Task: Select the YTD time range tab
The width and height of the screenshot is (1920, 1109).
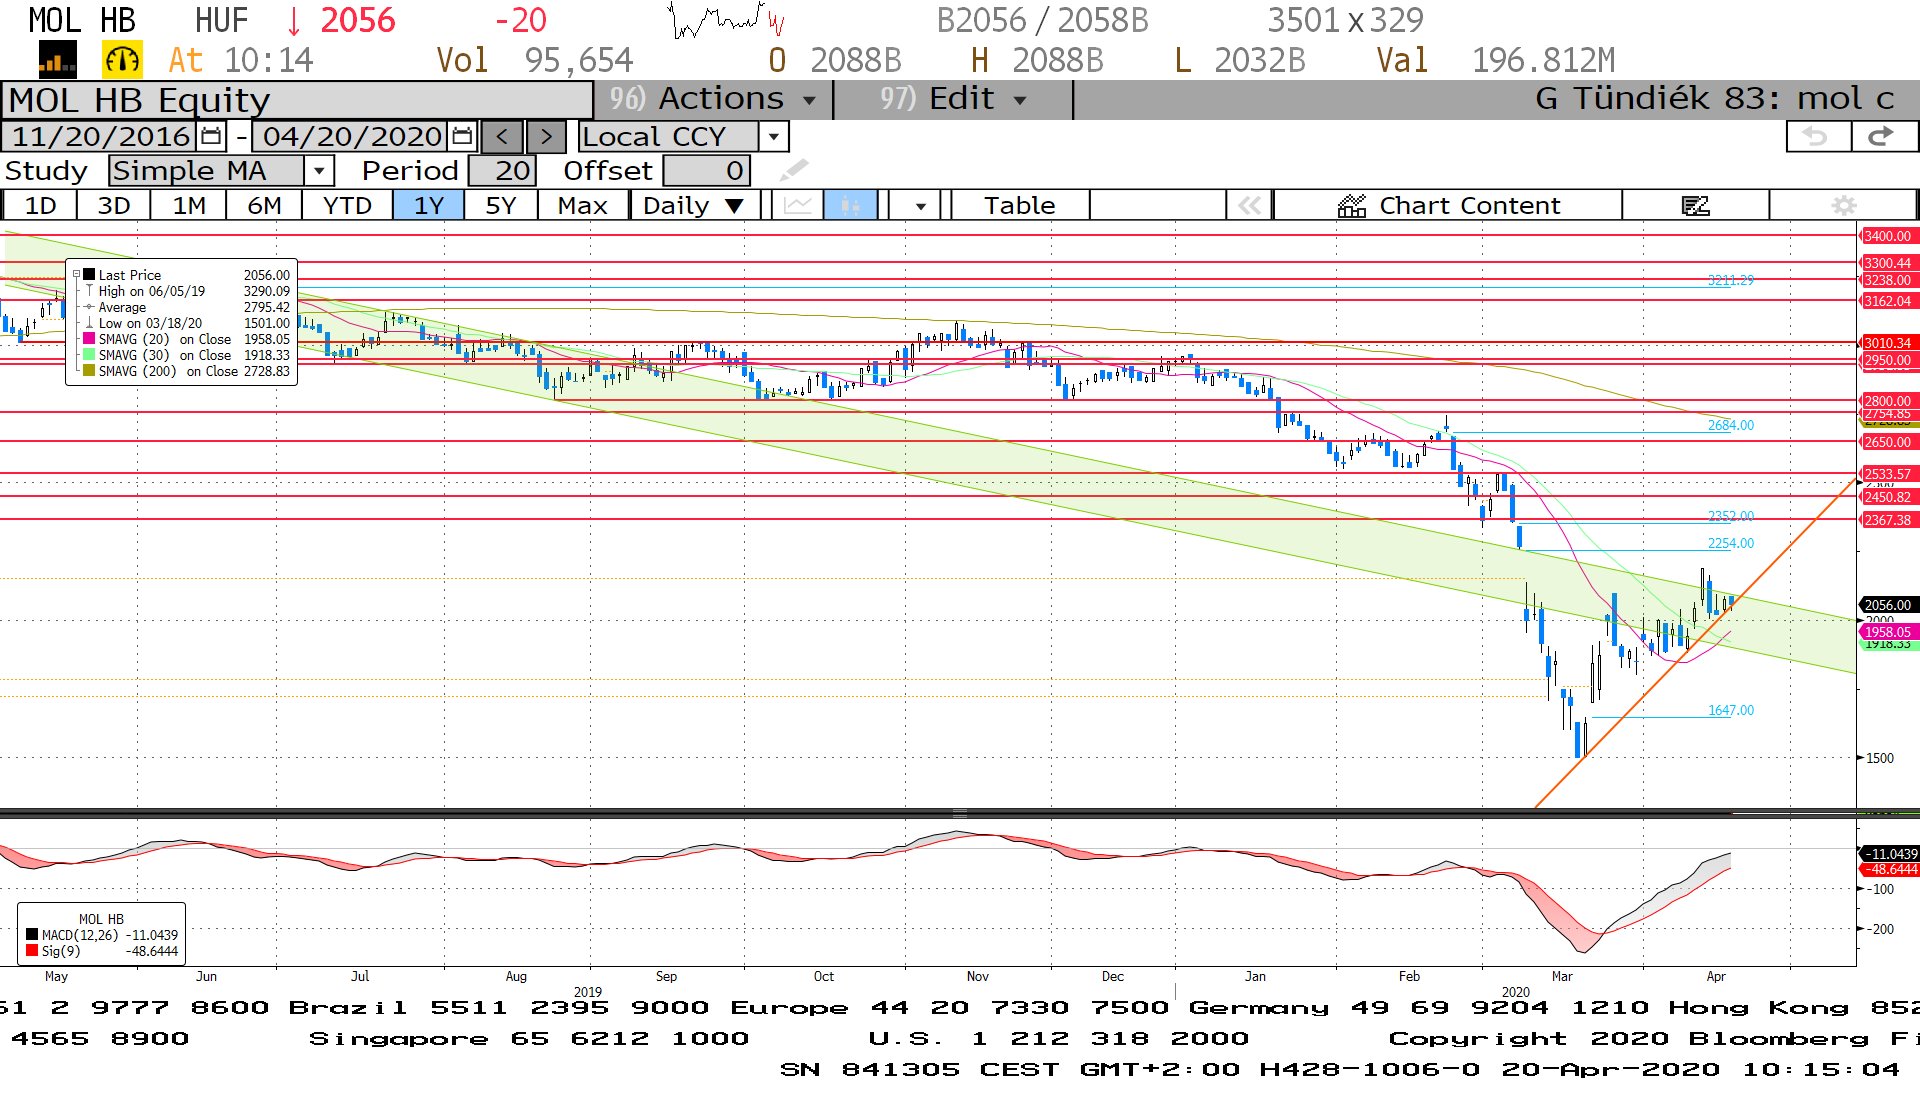Action: click(347, 205)
